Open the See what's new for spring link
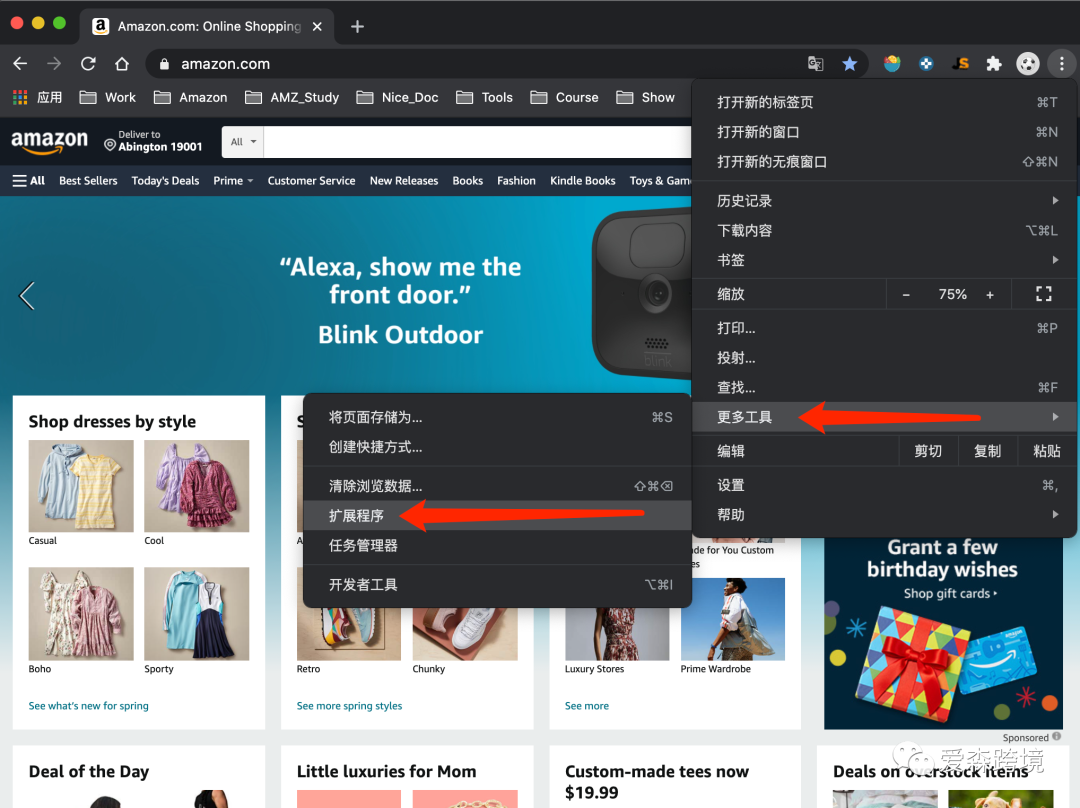 point(88,705)
